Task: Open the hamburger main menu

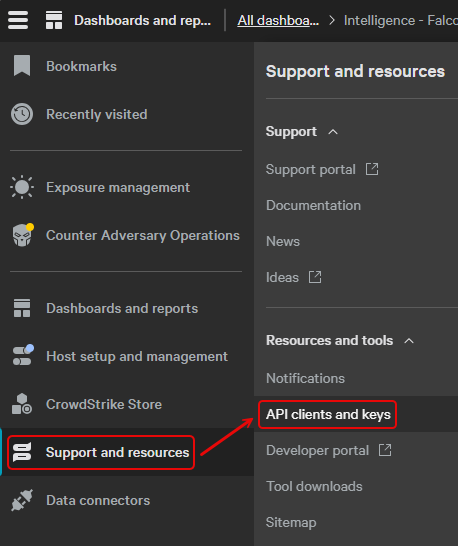Action: point(18,20)
